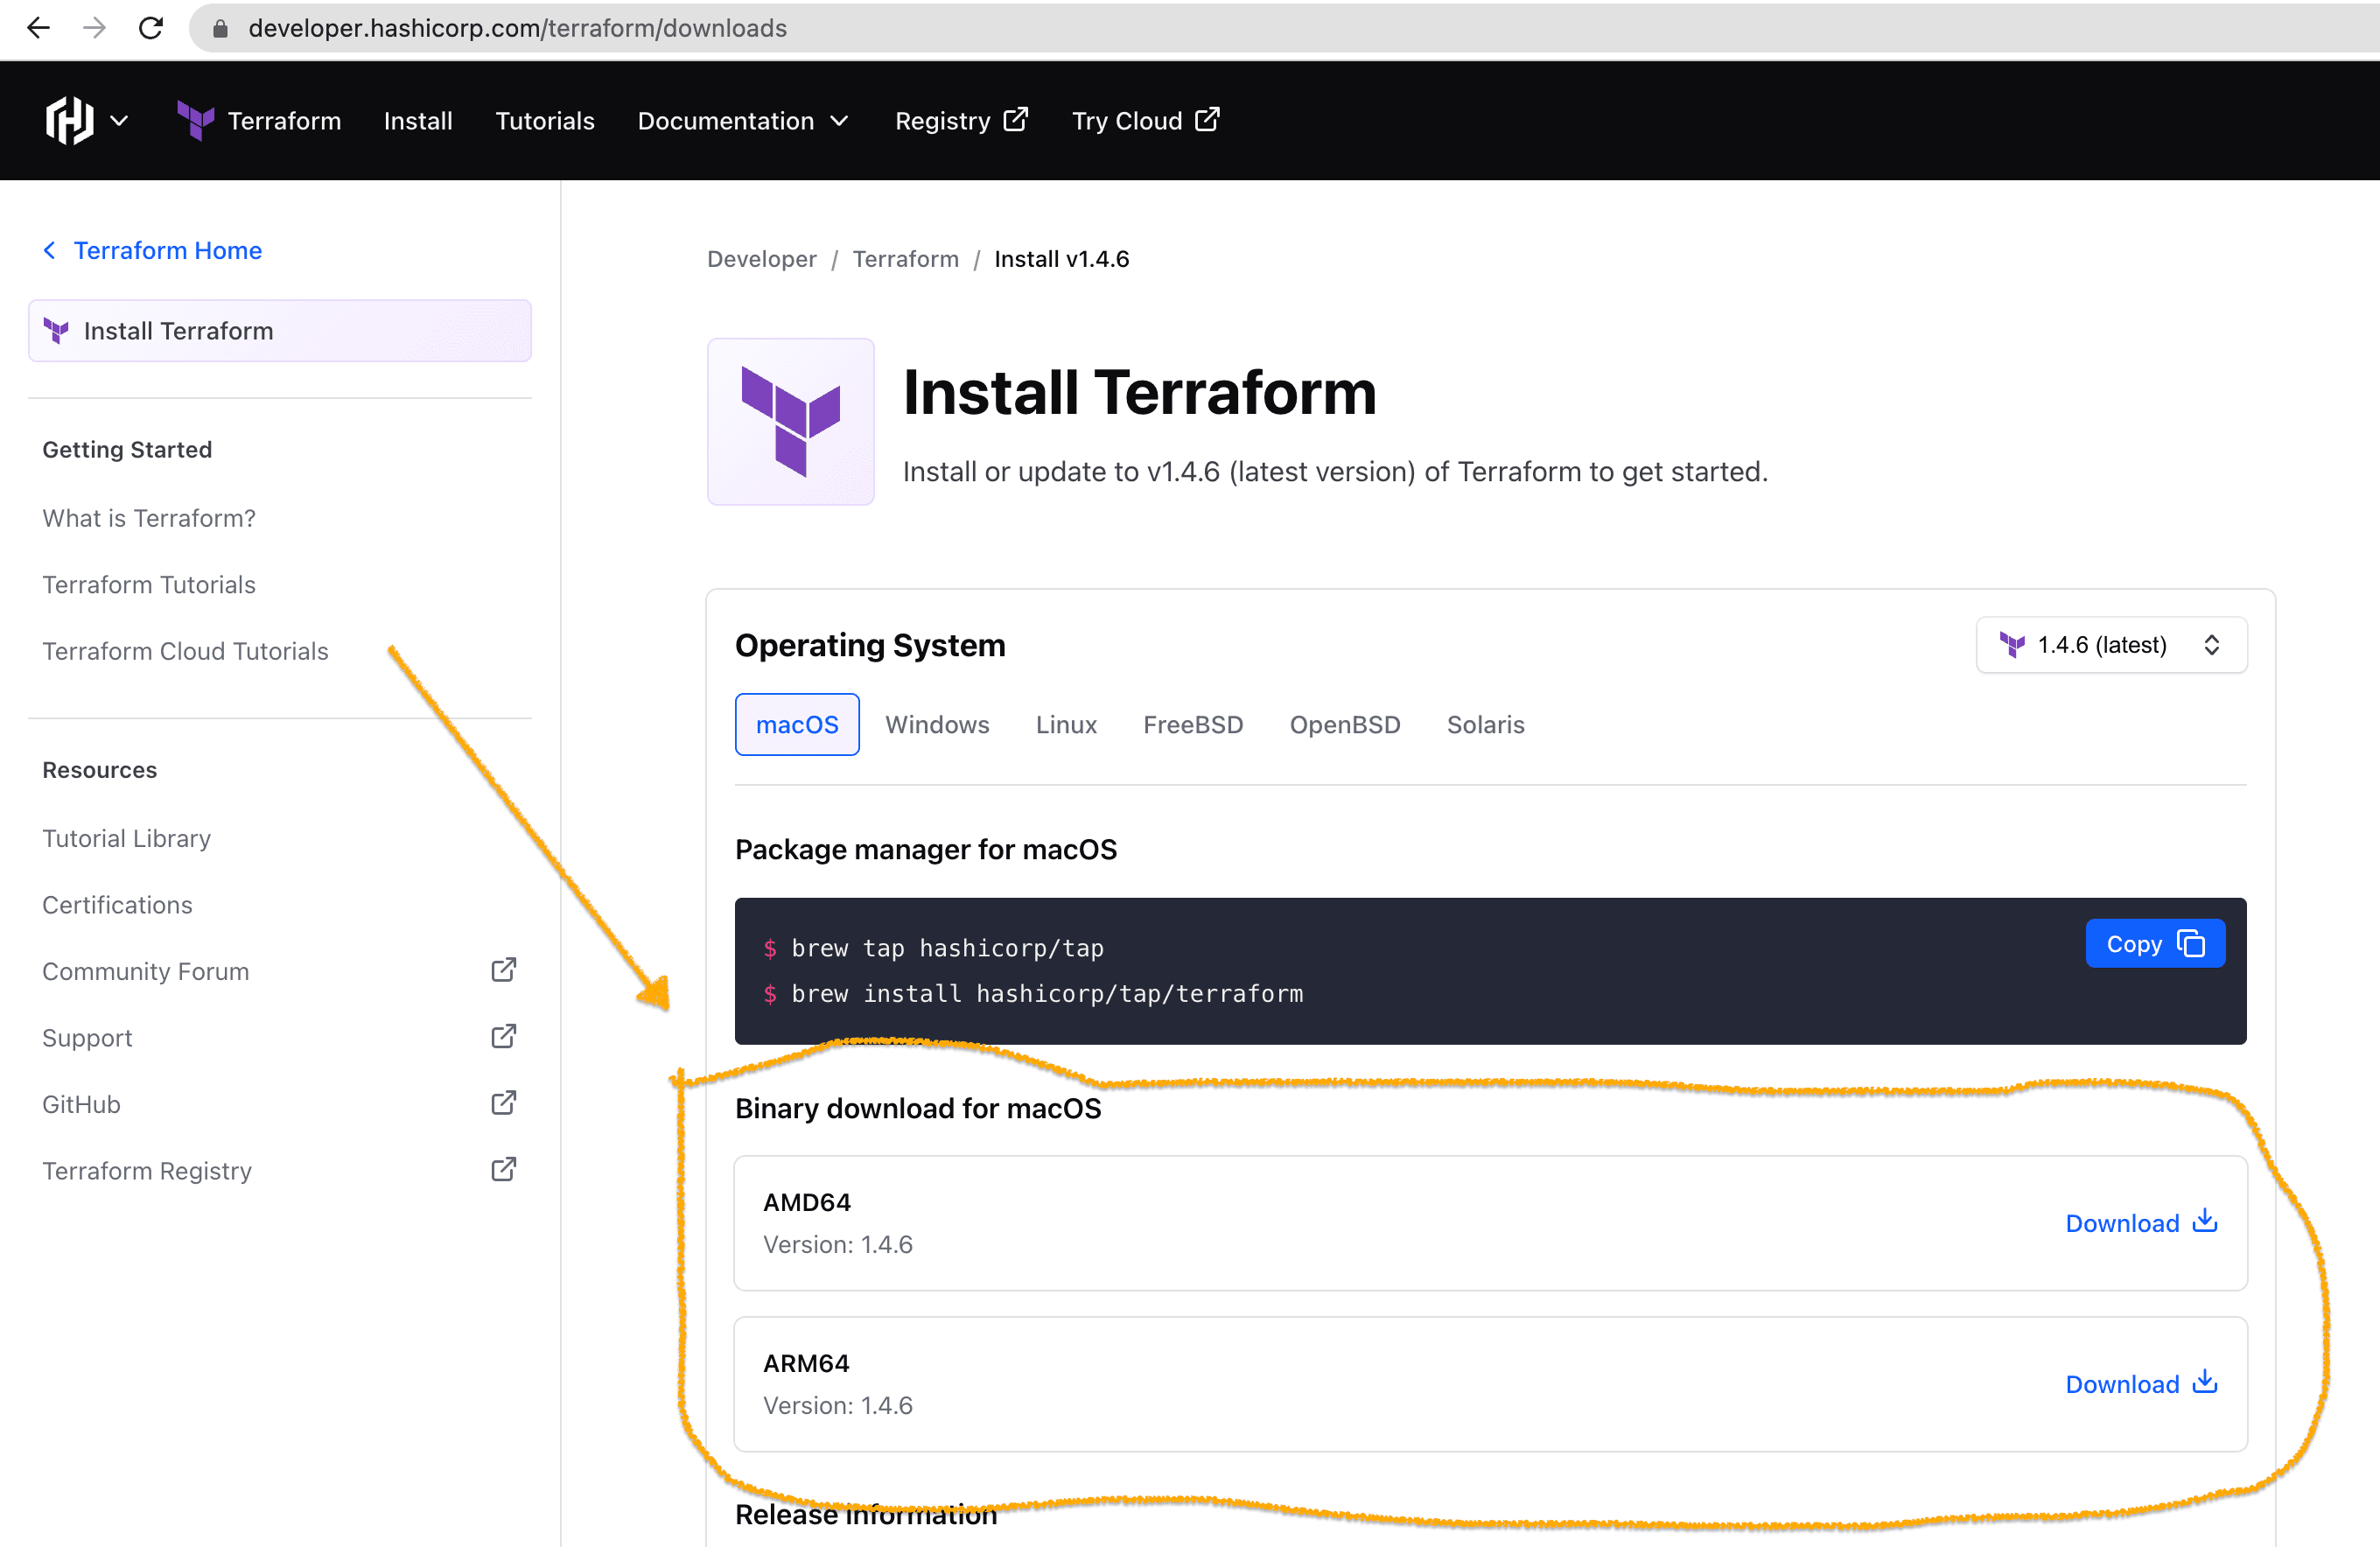Open Install in top navigation

click(x=418, y=121)
